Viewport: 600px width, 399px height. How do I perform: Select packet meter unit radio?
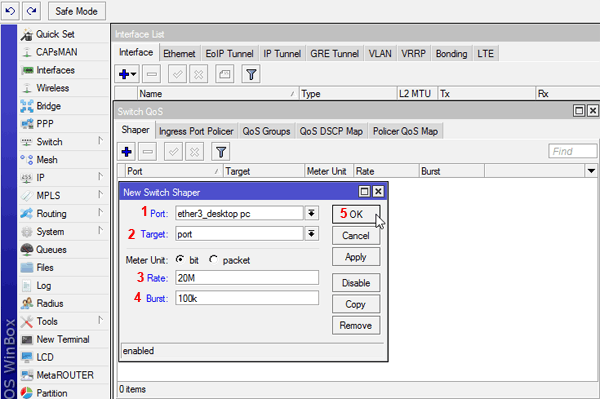coord(213,259)
